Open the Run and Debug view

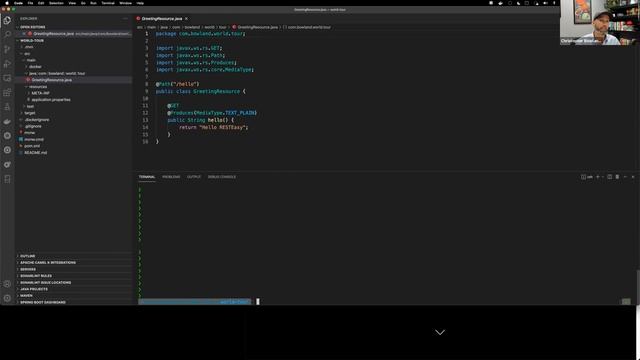(7, 63)
